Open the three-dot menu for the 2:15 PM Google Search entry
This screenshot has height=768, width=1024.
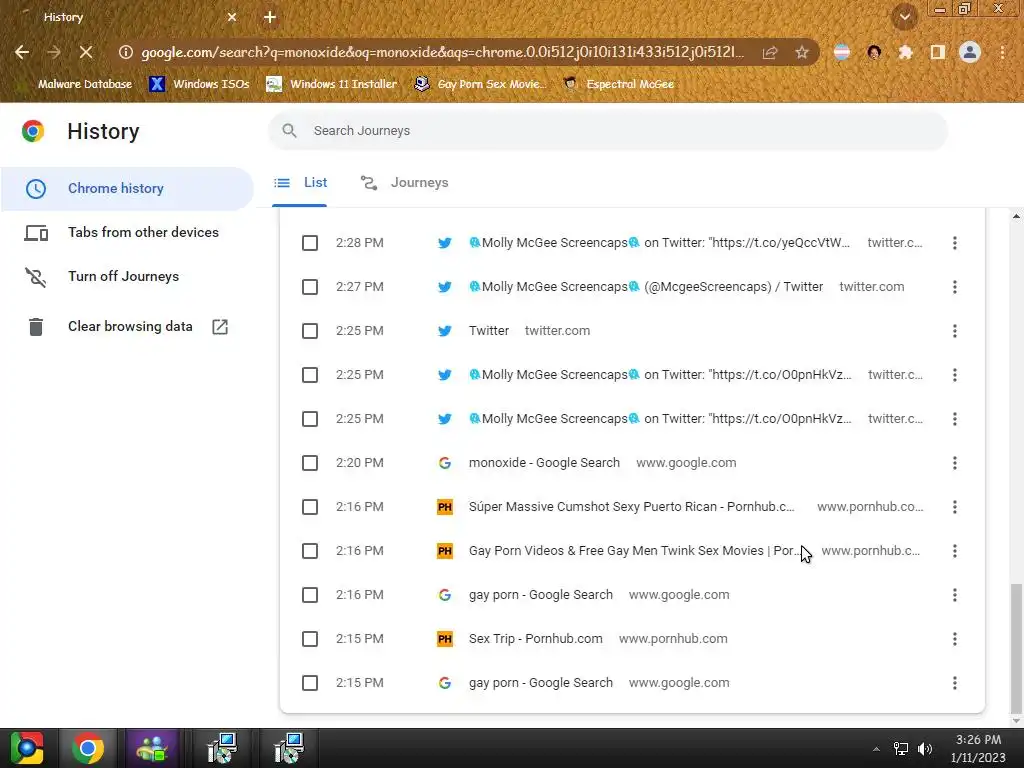[x=955, y=683]
